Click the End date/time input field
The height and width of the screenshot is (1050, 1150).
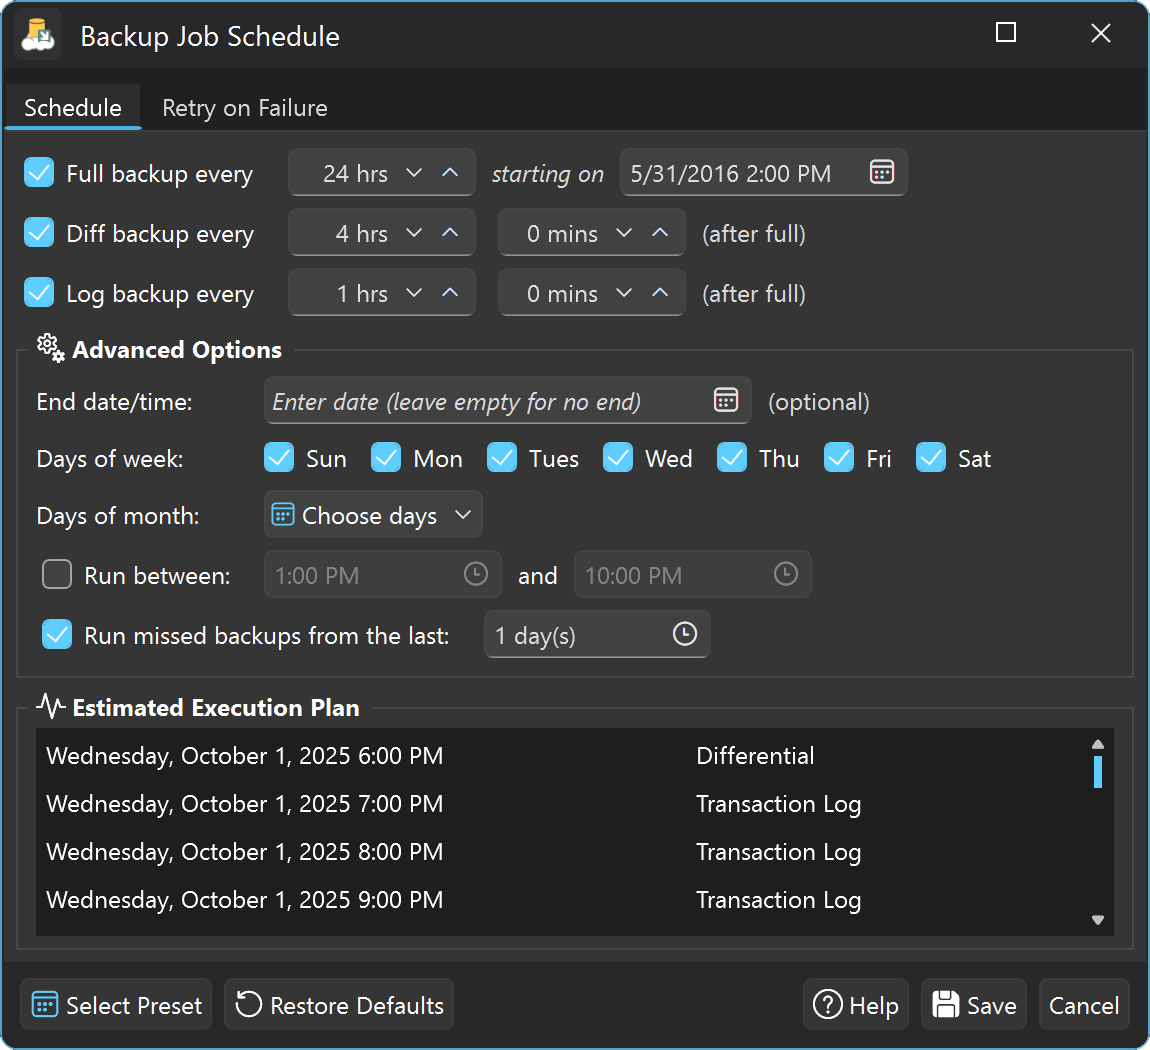click(x=485, y=402)
